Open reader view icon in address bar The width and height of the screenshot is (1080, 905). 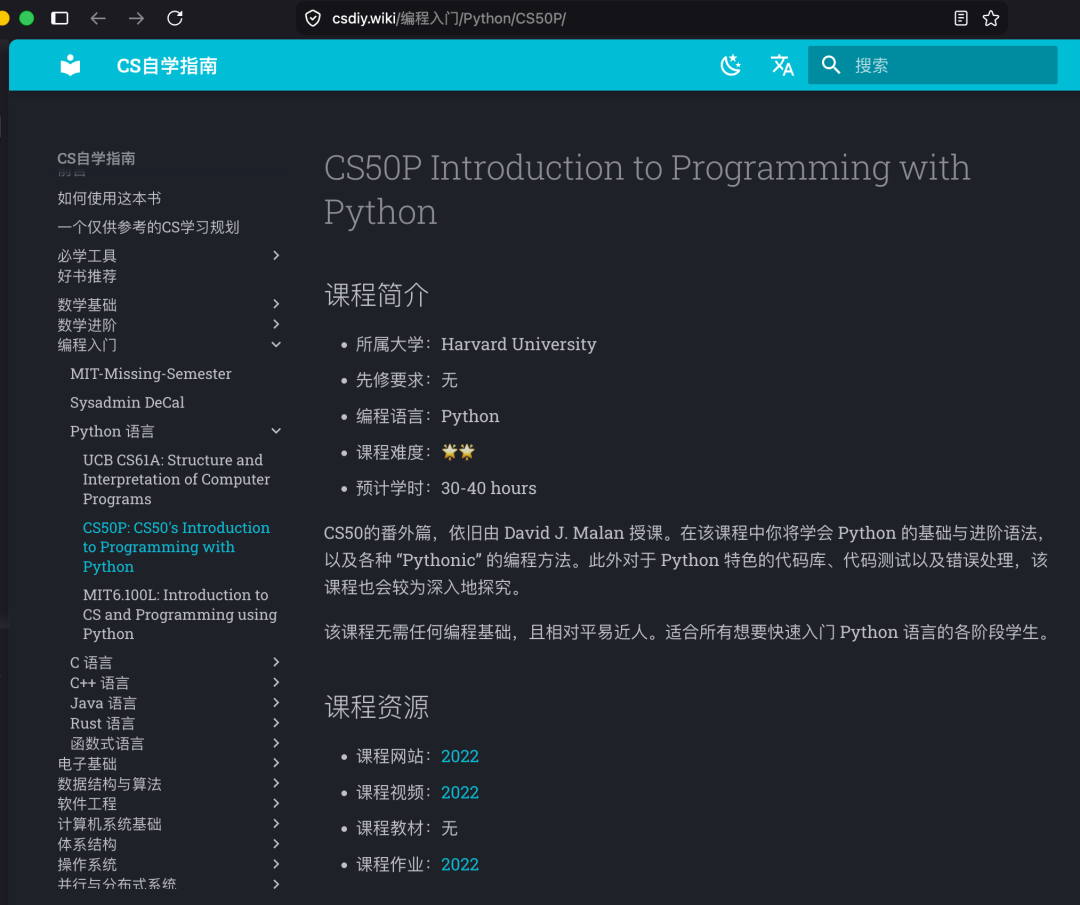tap(961, 19)
